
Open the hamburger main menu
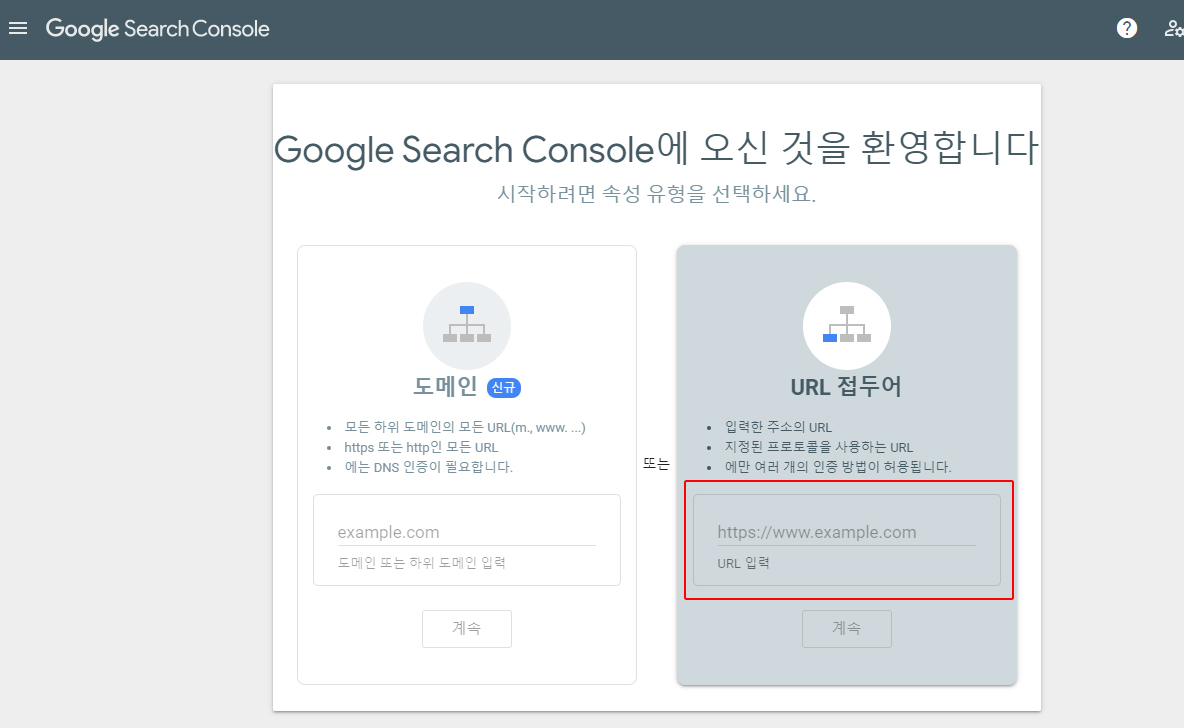18,29
